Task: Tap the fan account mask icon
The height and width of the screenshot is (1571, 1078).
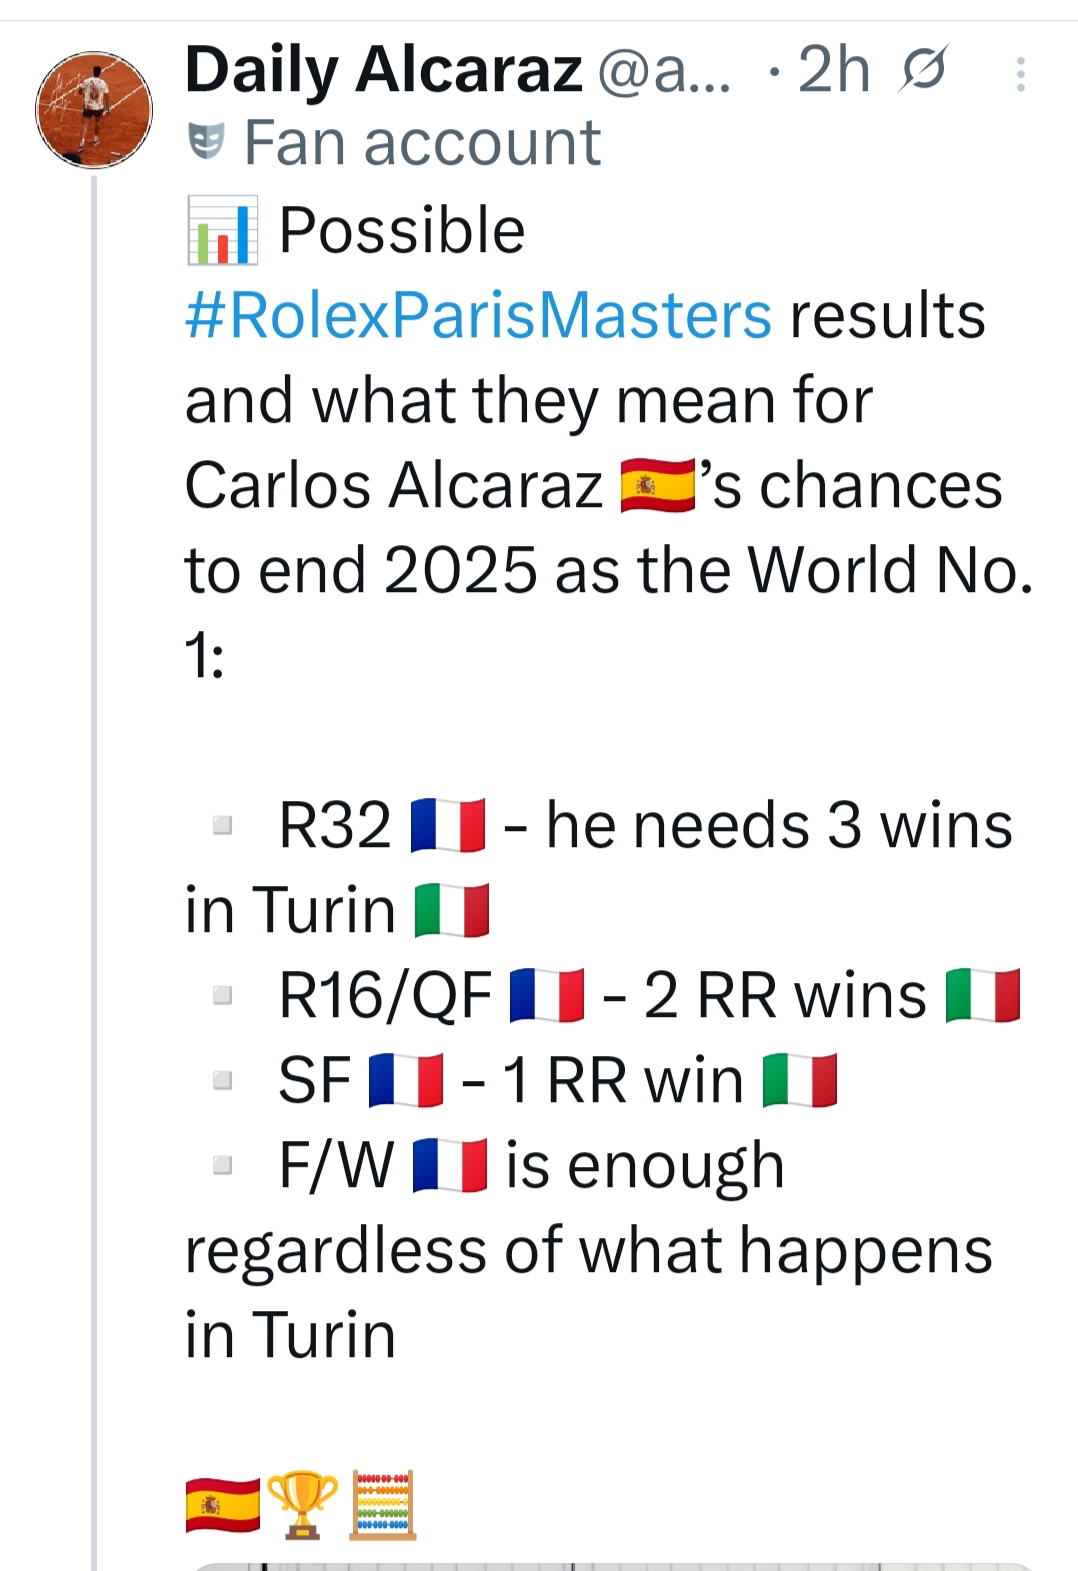Action: click(x=206, y=143)
